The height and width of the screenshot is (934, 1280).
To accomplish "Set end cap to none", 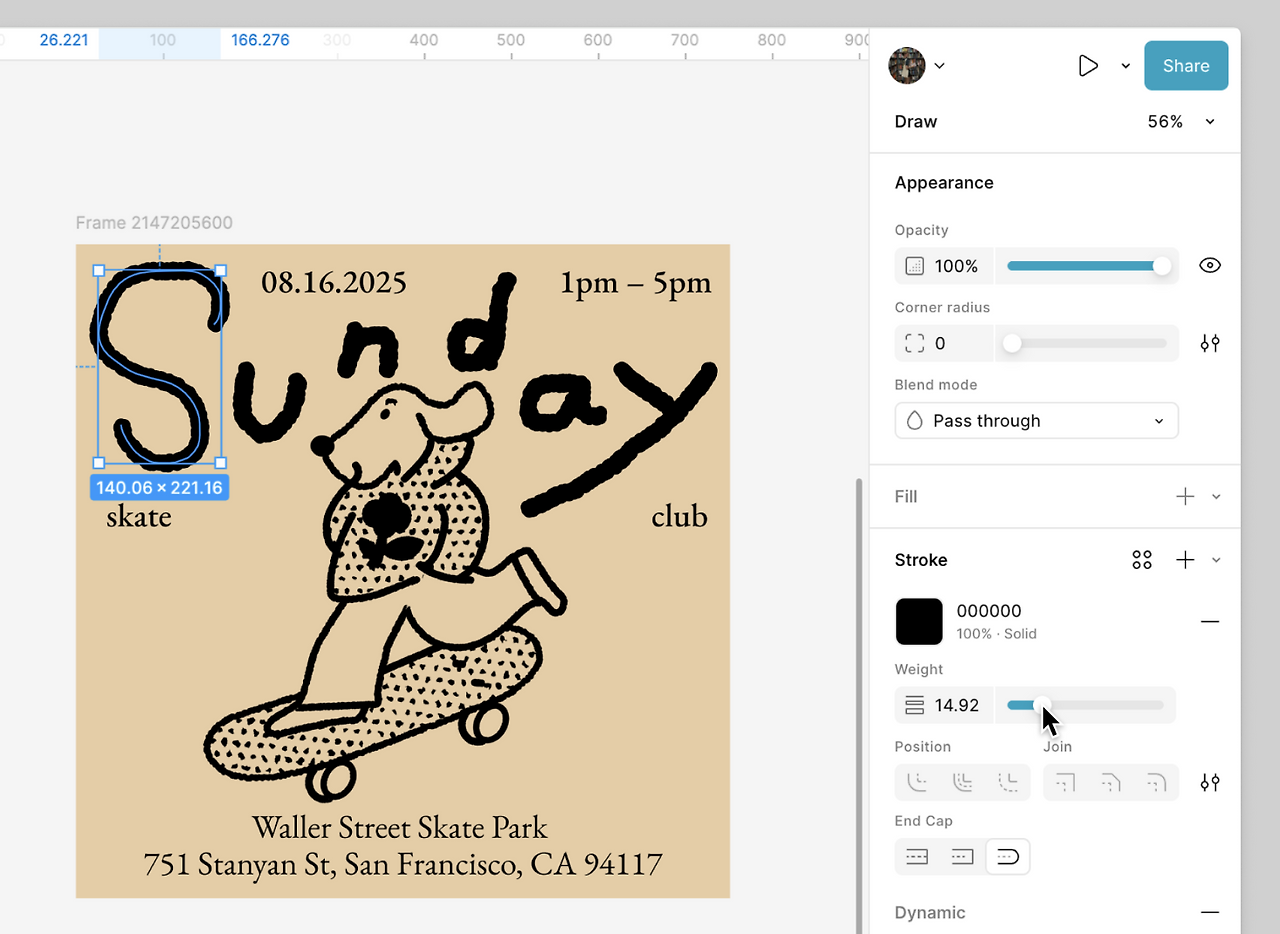I will [x=917, y=857].
